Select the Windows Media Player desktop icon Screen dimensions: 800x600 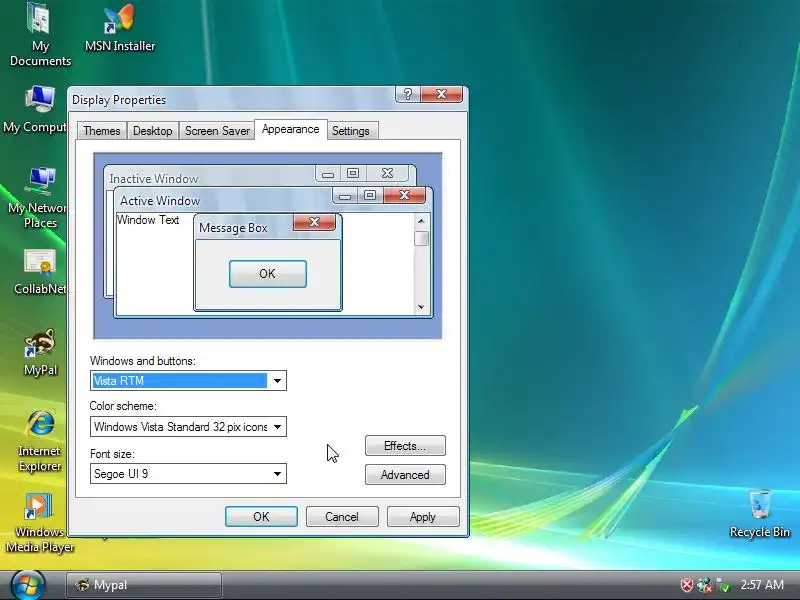[40, 522]
